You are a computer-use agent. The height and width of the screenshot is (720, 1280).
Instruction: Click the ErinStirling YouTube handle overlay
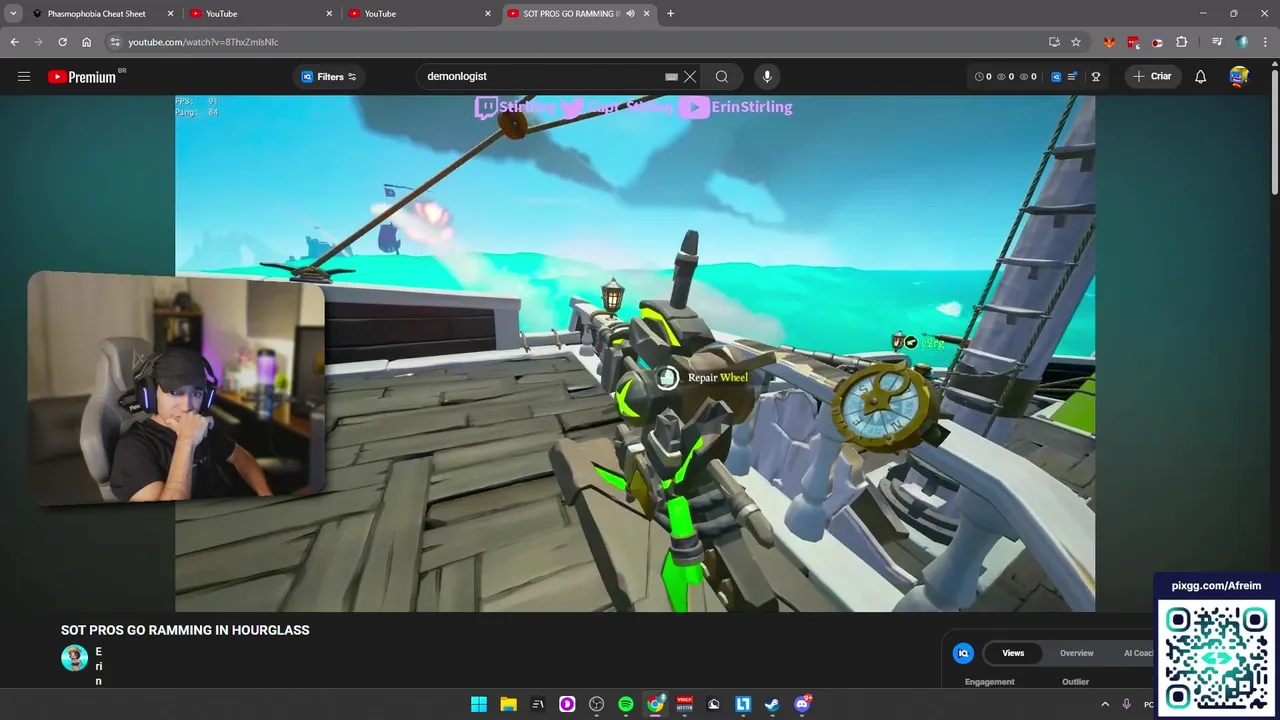coord(736,107)
